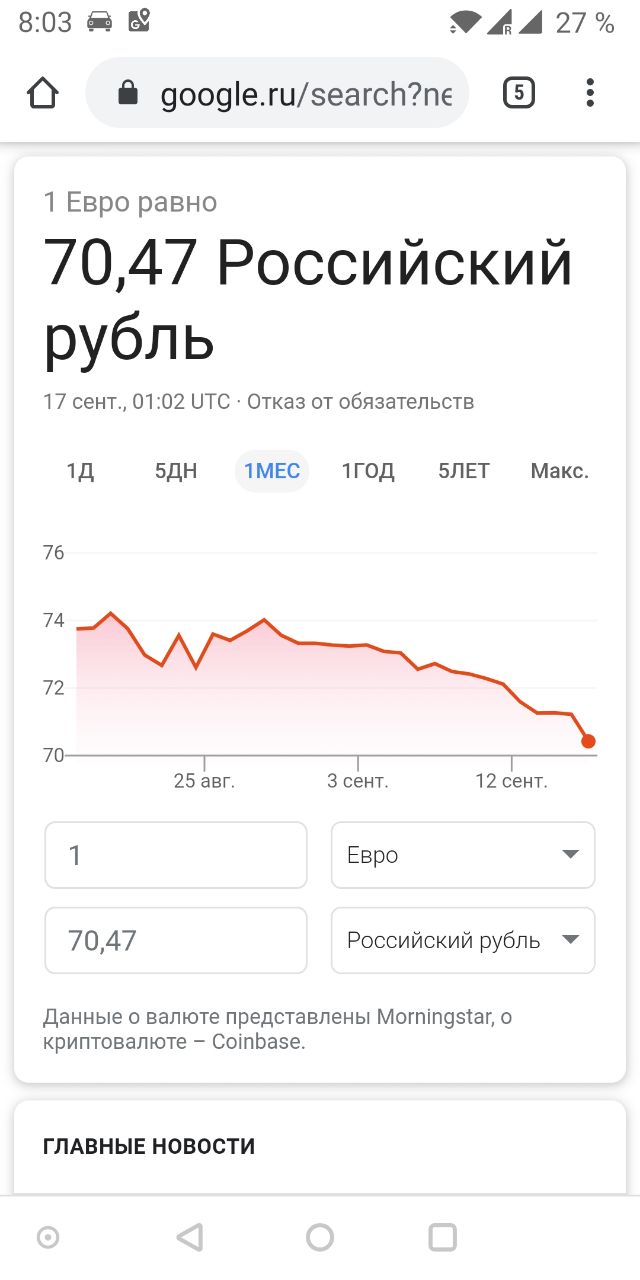This screenshot has height=1280, width=640.
Task: Tap the red endpoint dot on chart
Action: (x=588, y=741)
